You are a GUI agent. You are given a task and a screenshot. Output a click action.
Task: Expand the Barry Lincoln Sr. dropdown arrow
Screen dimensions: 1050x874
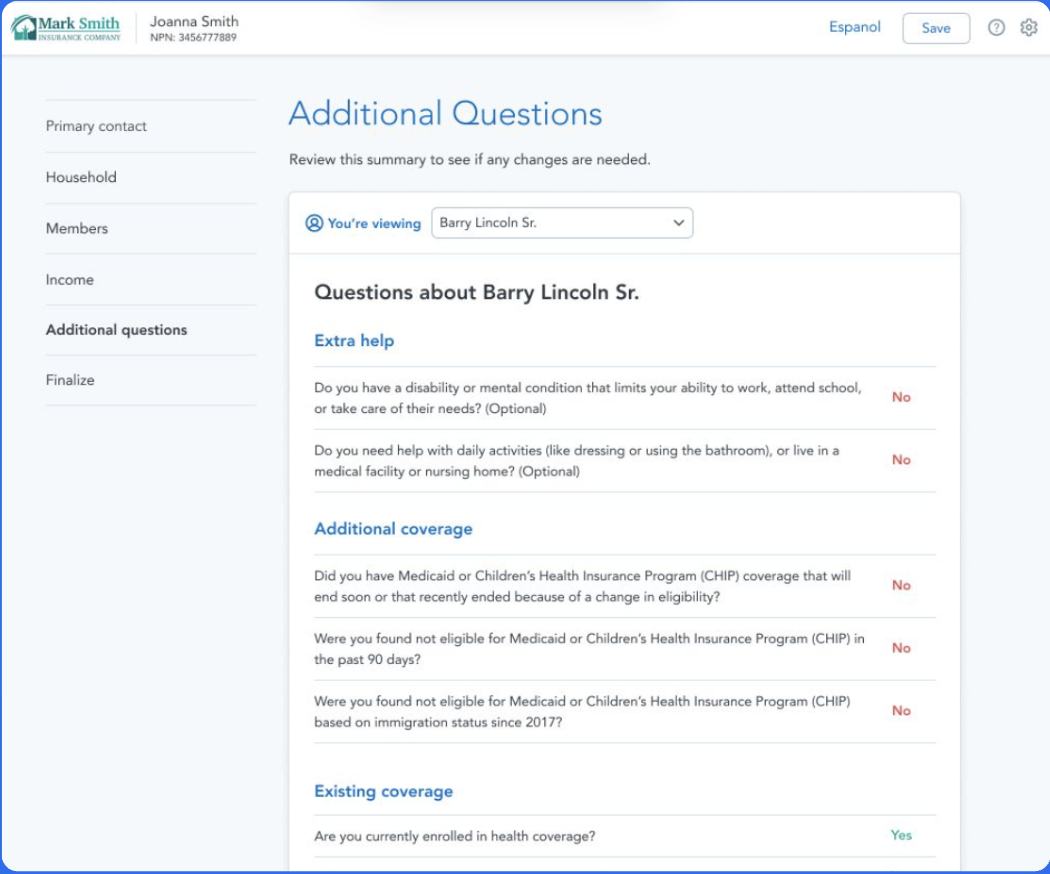[x=679, y=223]
